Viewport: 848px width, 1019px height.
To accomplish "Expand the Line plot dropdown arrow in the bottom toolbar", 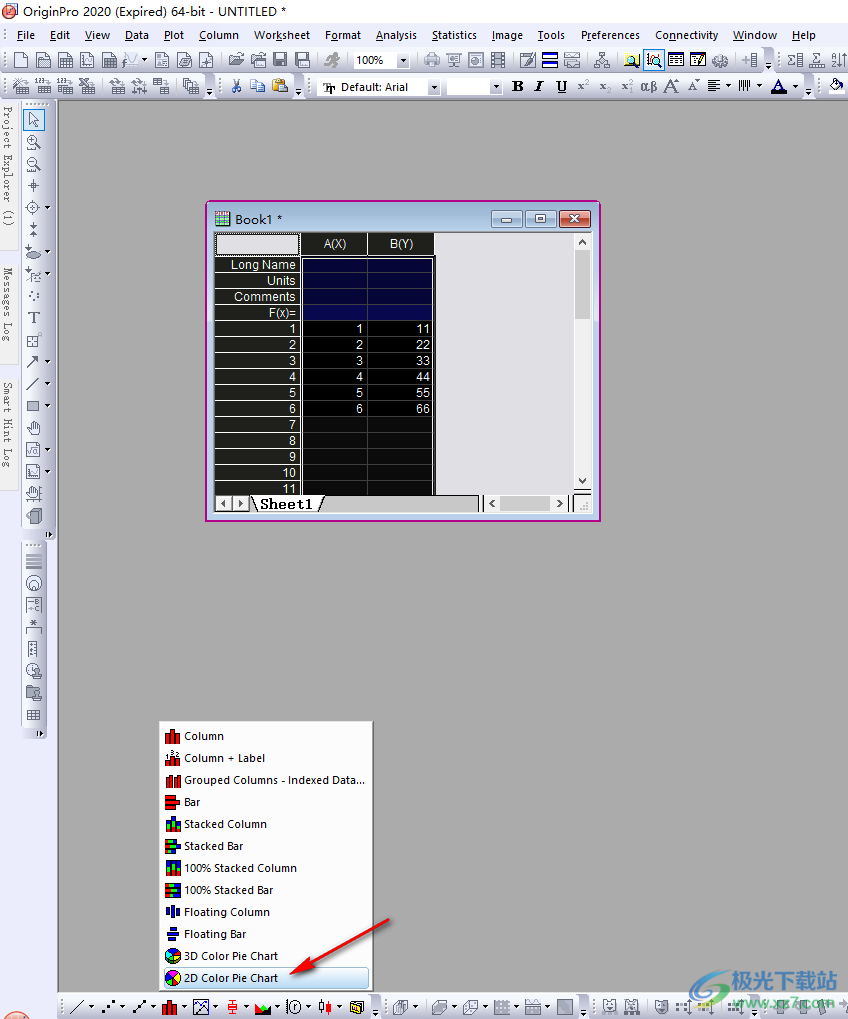I will 91,1007.
